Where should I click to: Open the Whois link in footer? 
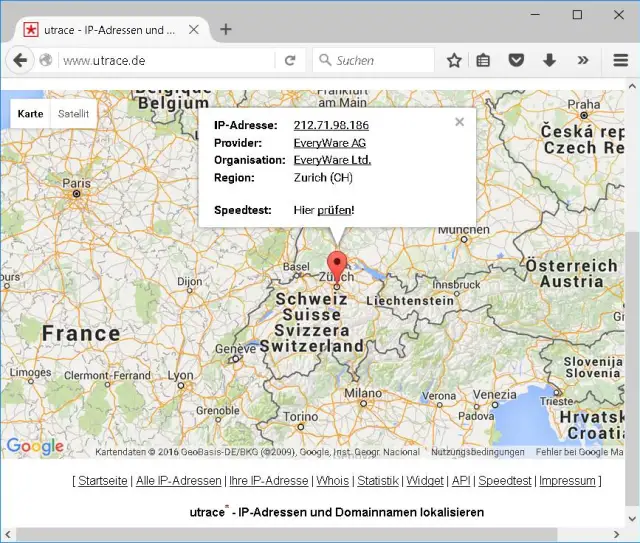click(x=333, y=481)
